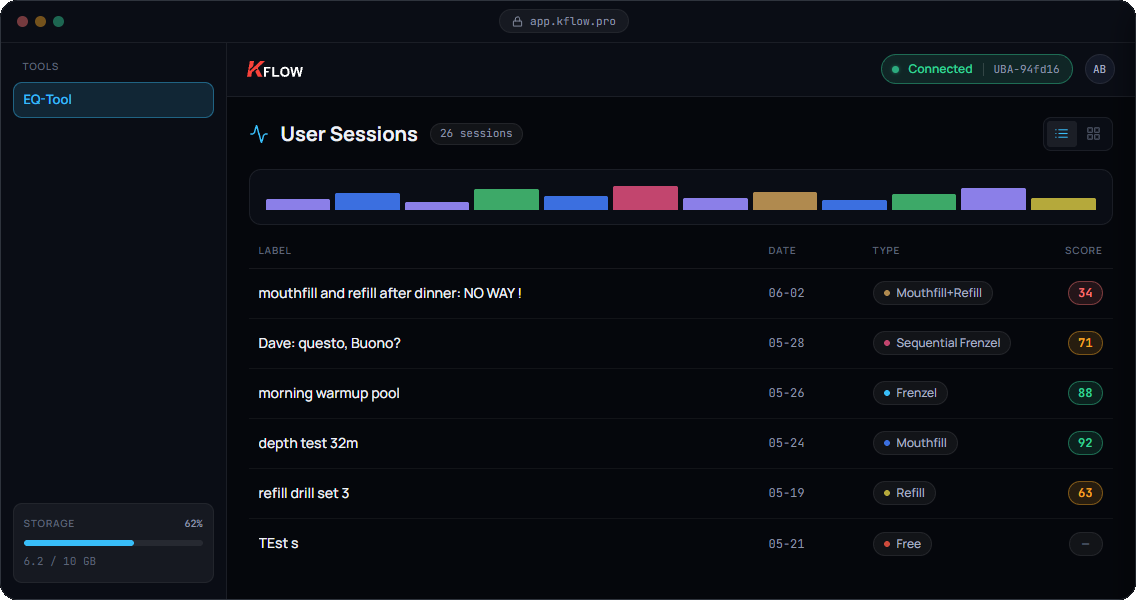Click the Free type tag
Screen dimensions: 1136x600
[902, 543]
